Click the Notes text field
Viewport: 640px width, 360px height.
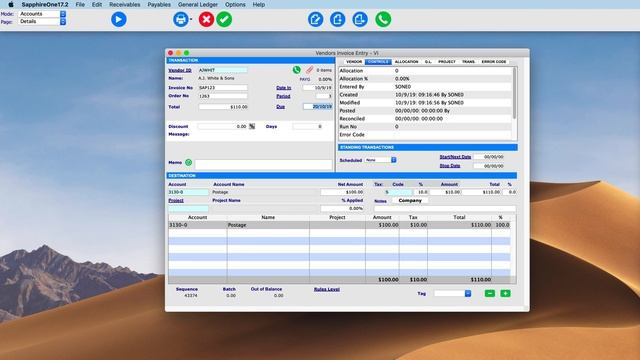pyautogui.click(x=445, y=209)
